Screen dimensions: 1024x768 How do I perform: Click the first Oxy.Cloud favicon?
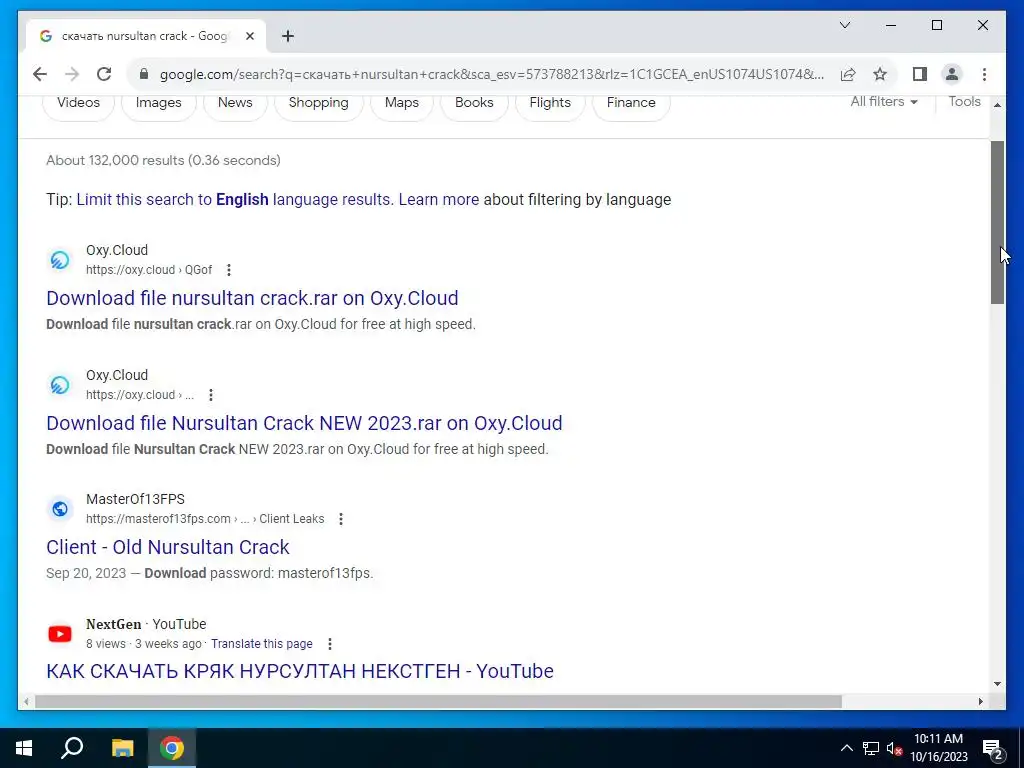click(x=60, y=260)
